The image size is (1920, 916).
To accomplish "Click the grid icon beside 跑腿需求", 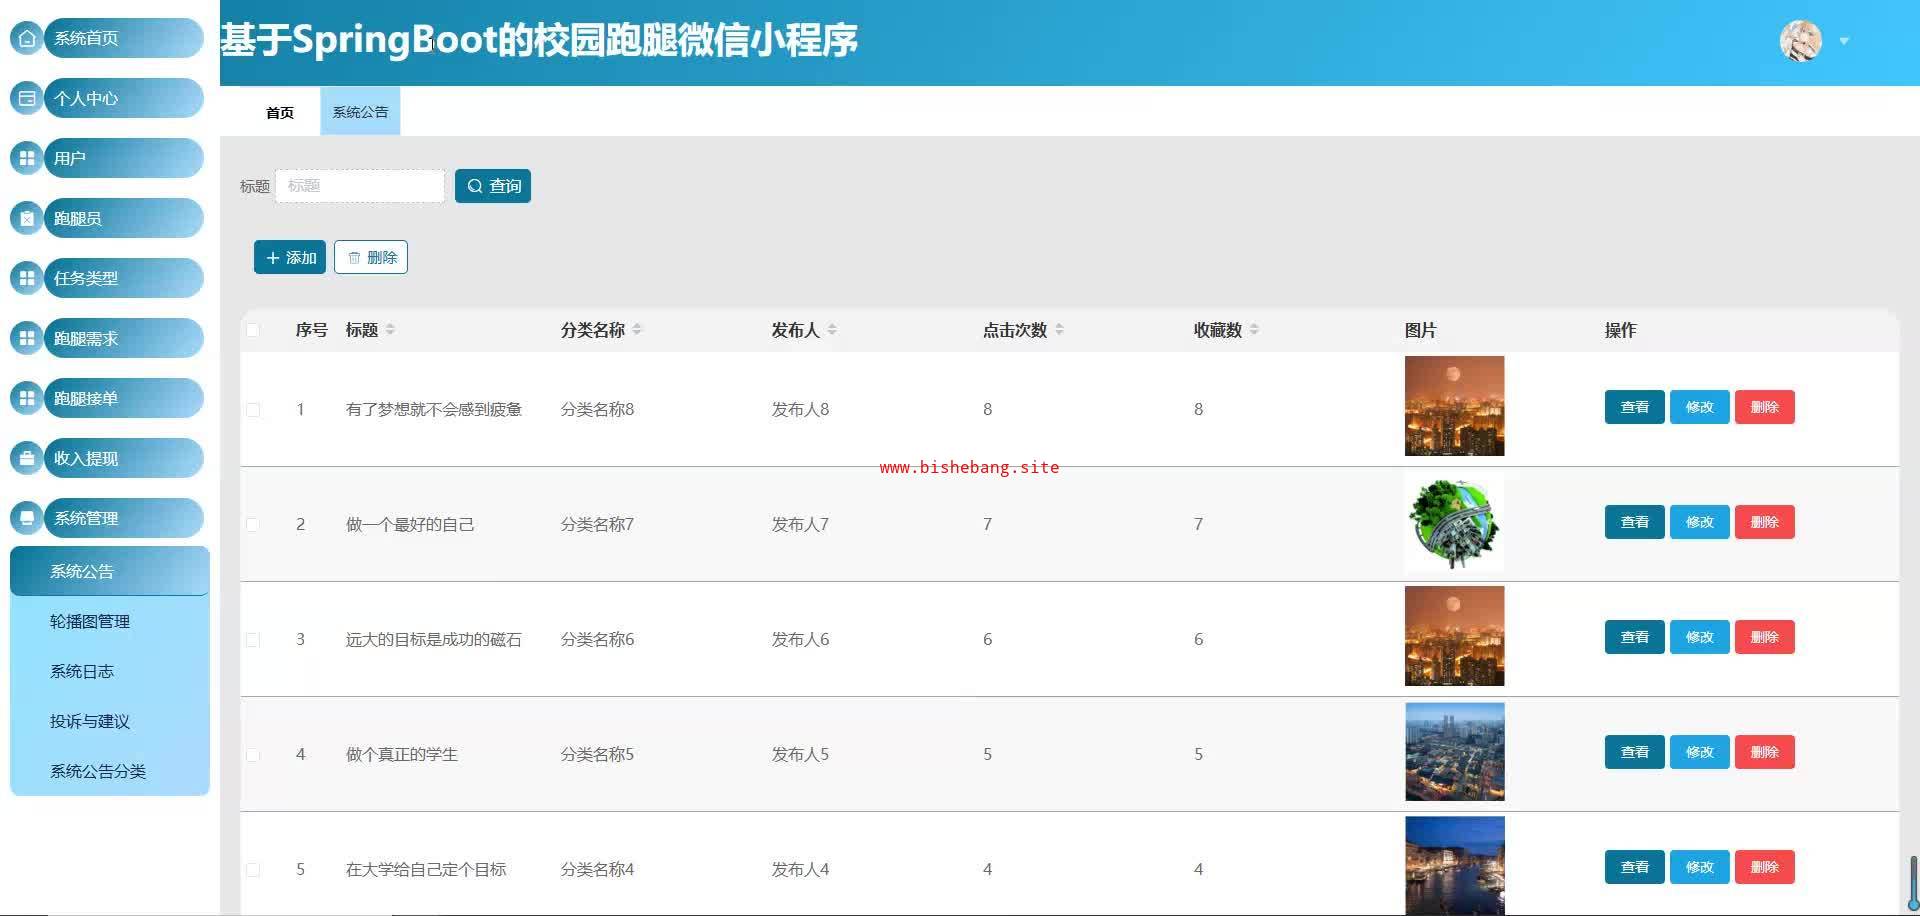I will click(27, 338).
